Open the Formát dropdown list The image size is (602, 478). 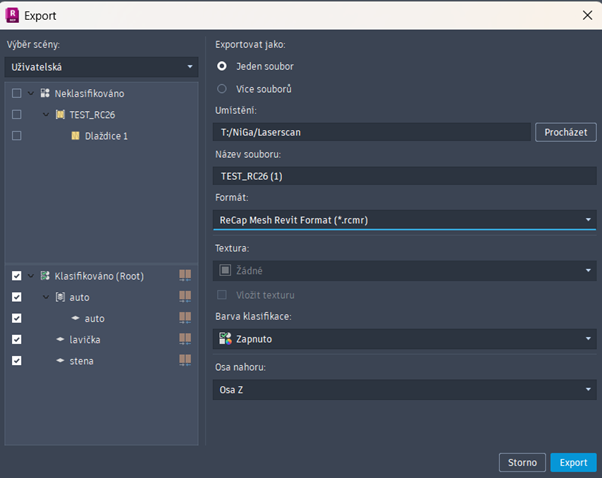[x=405, y=219]
